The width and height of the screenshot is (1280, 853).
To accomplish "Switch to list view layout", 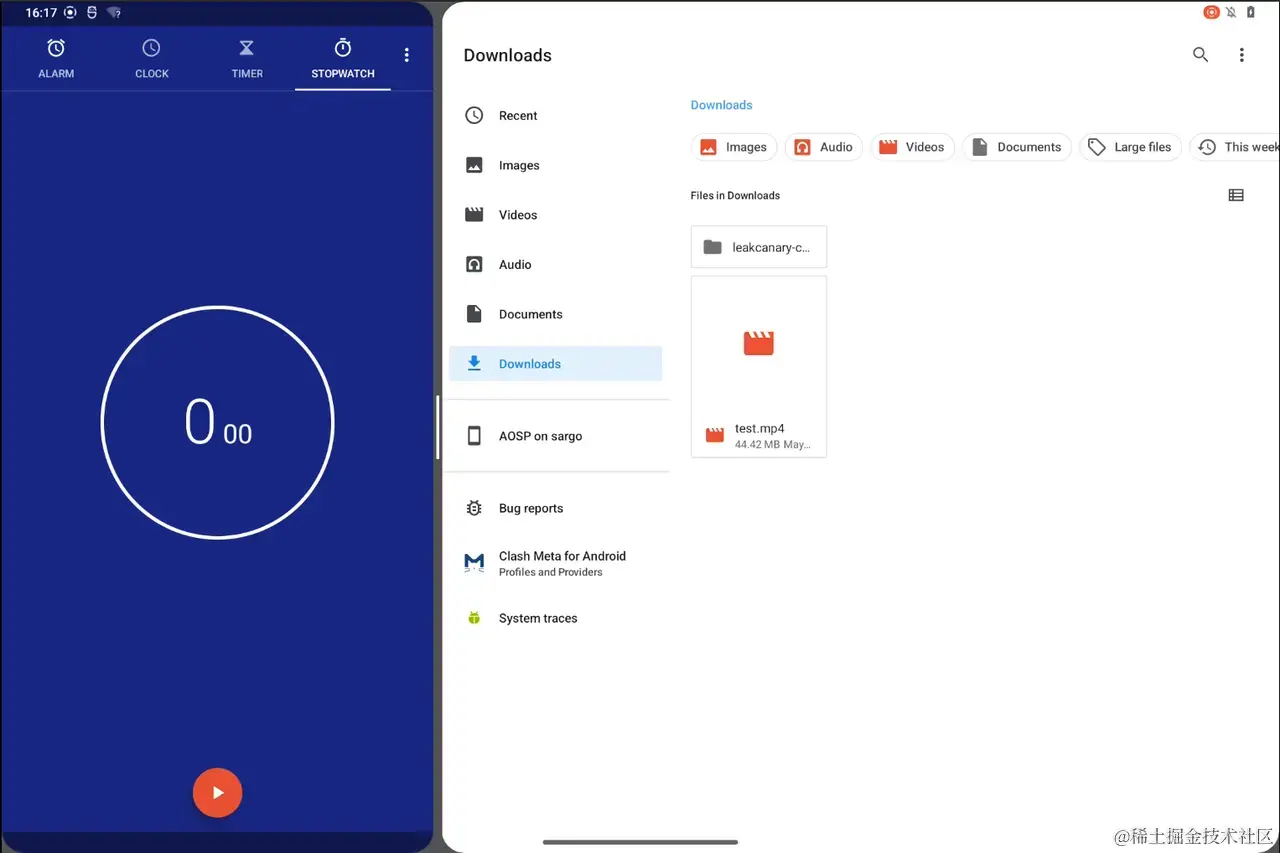I will pyautogui.click(x=1236, y=196).
